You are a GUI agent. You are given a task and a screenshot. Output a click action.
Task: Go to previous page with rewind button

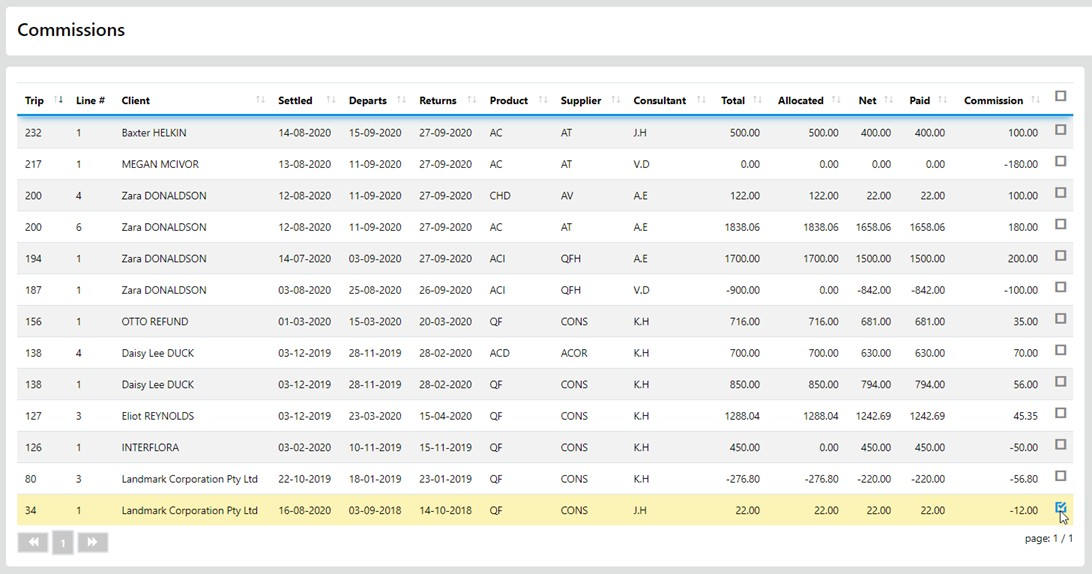pos(33,542)
